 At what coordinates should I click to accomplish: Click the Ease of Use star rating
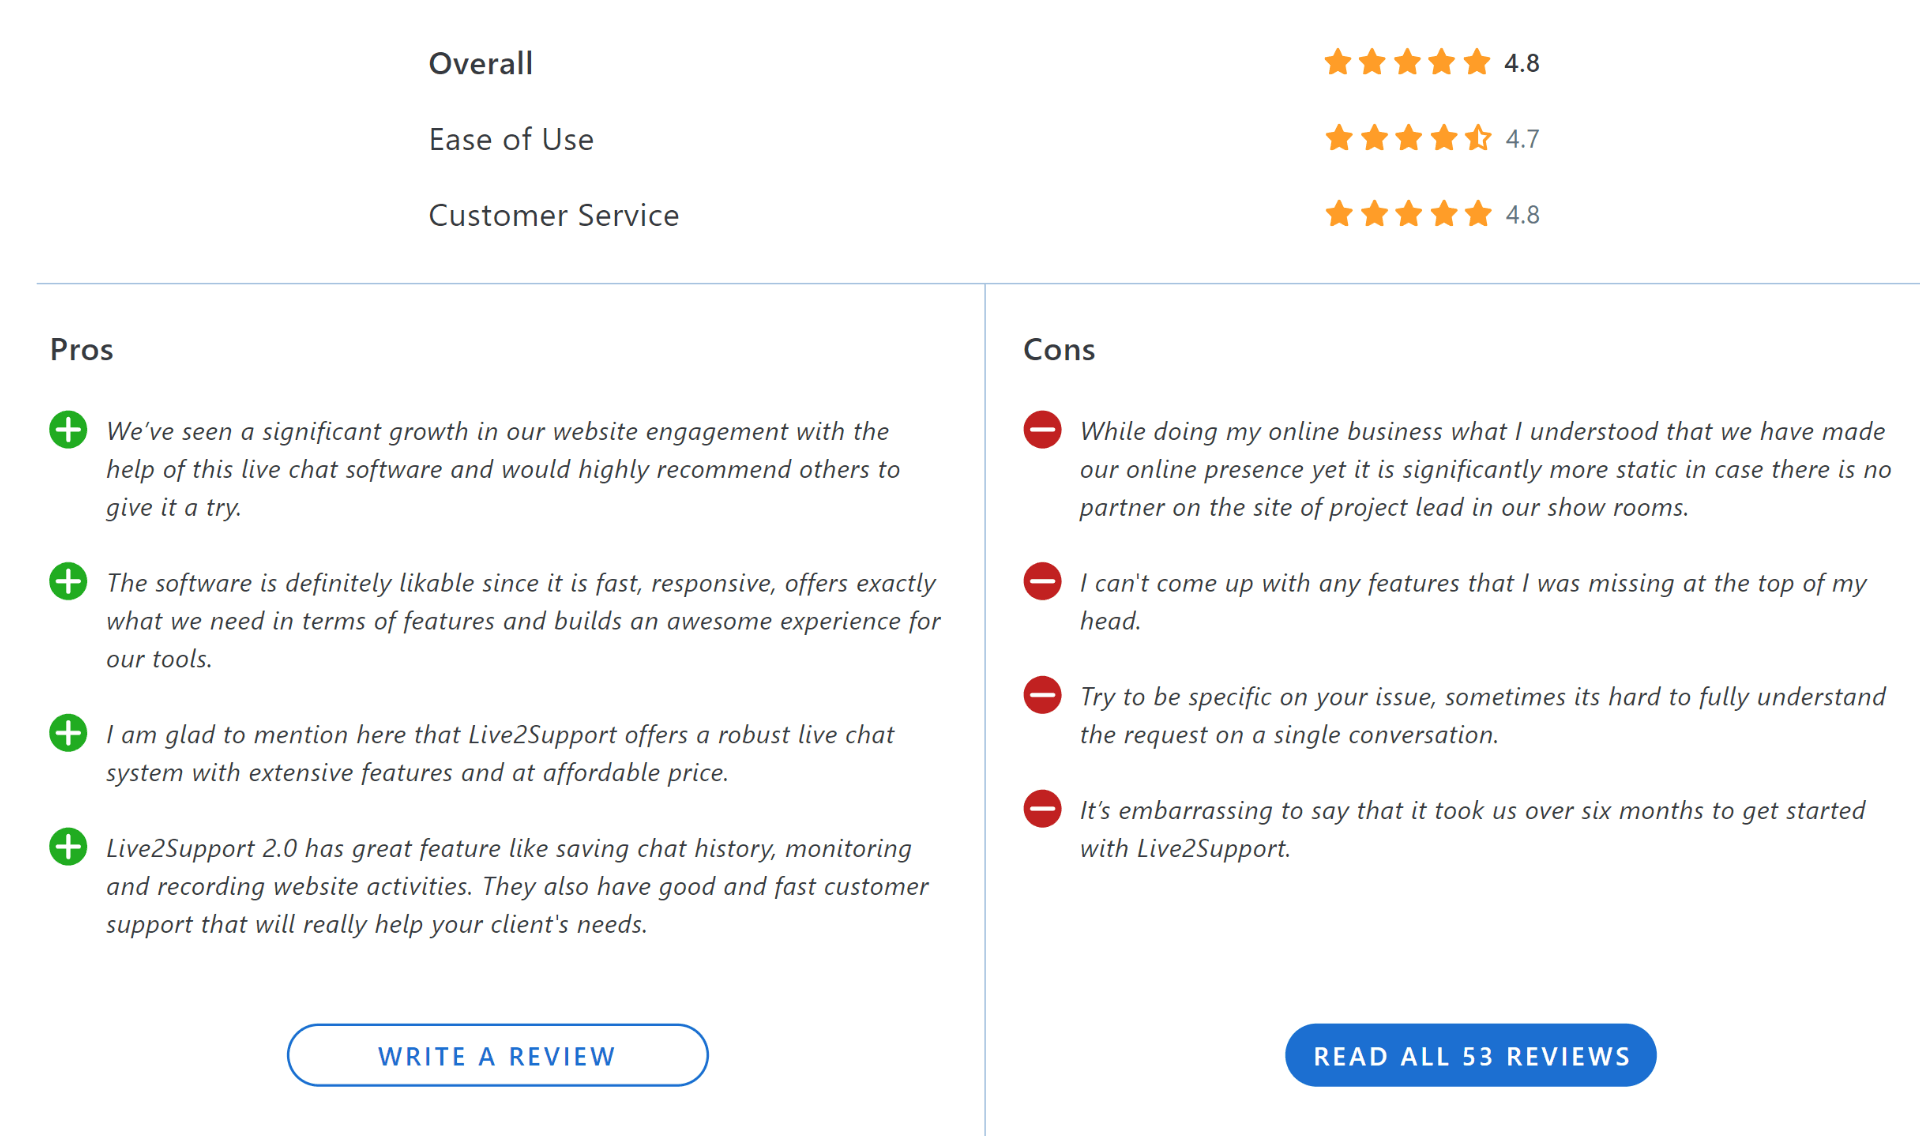[x=1407, y=138]
